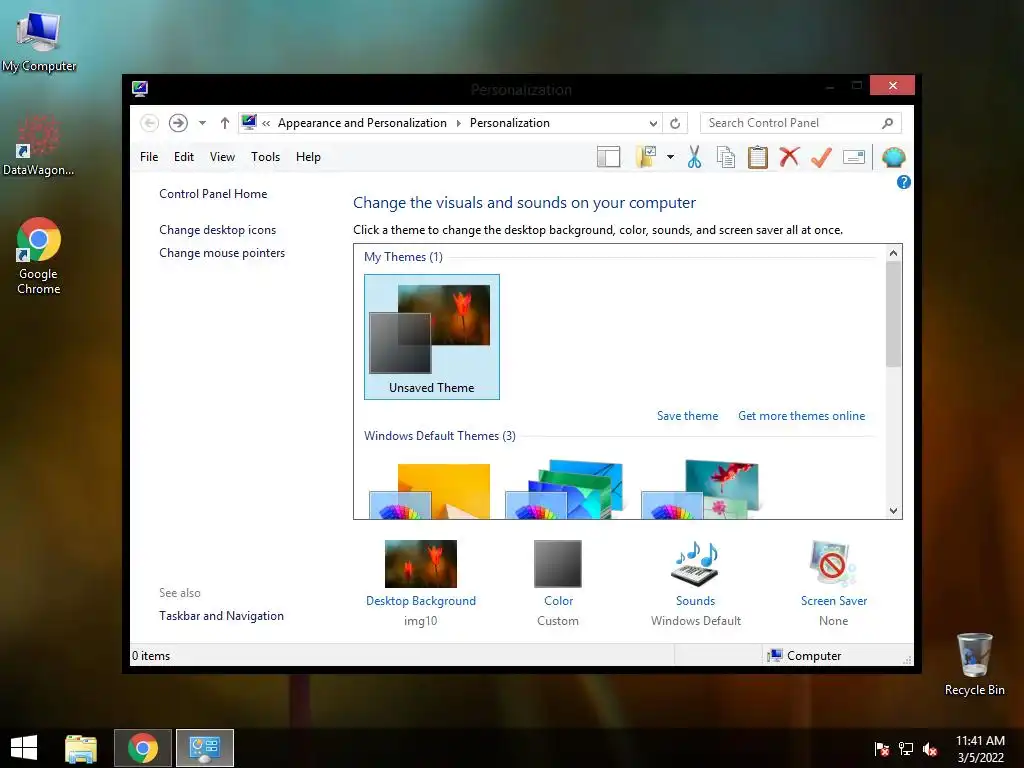Select the Unsaved Theme thumbnail
Image resolution: width=1024 pixels, height=768 pixels.
click(432, 337)
